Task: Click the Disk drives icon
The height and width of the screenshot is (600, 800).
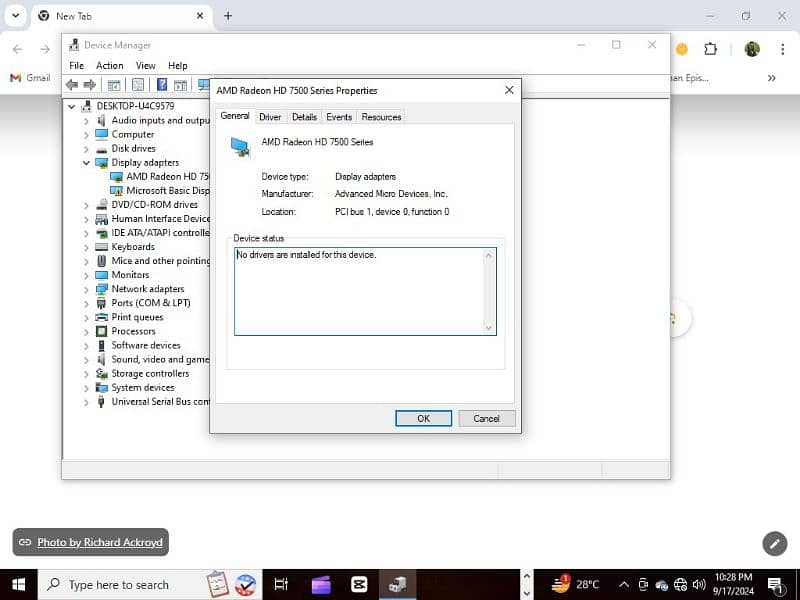Action: tap(102, 149)
